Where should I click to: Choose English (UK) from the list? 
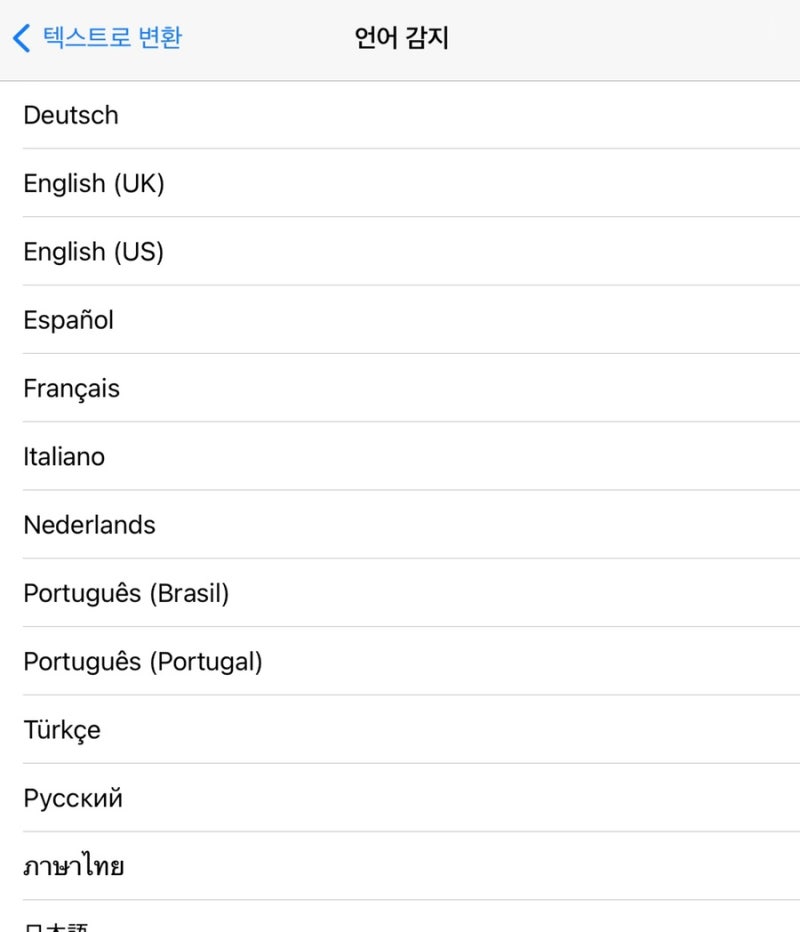[400, 183]
